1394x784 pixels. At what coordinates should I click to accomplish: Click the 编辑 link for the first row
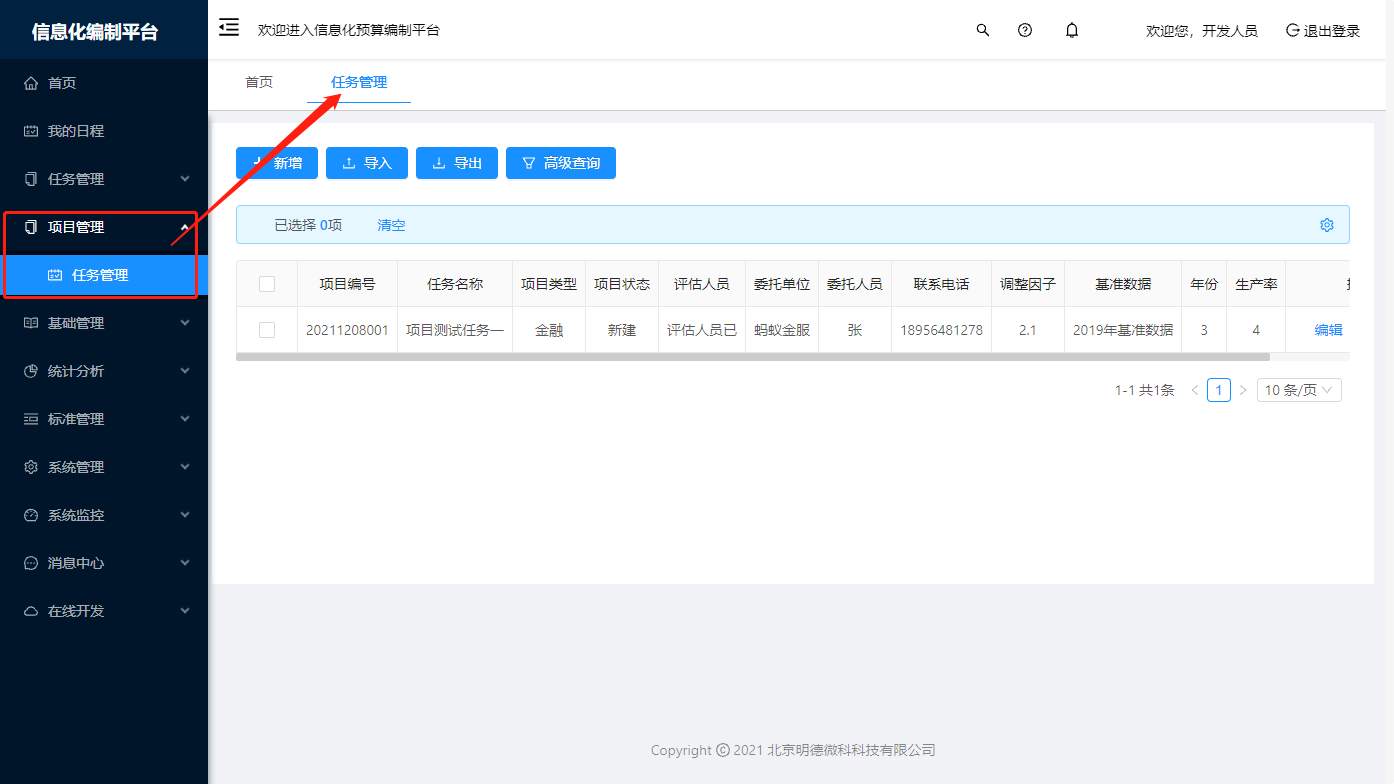tap(1329, 329)
